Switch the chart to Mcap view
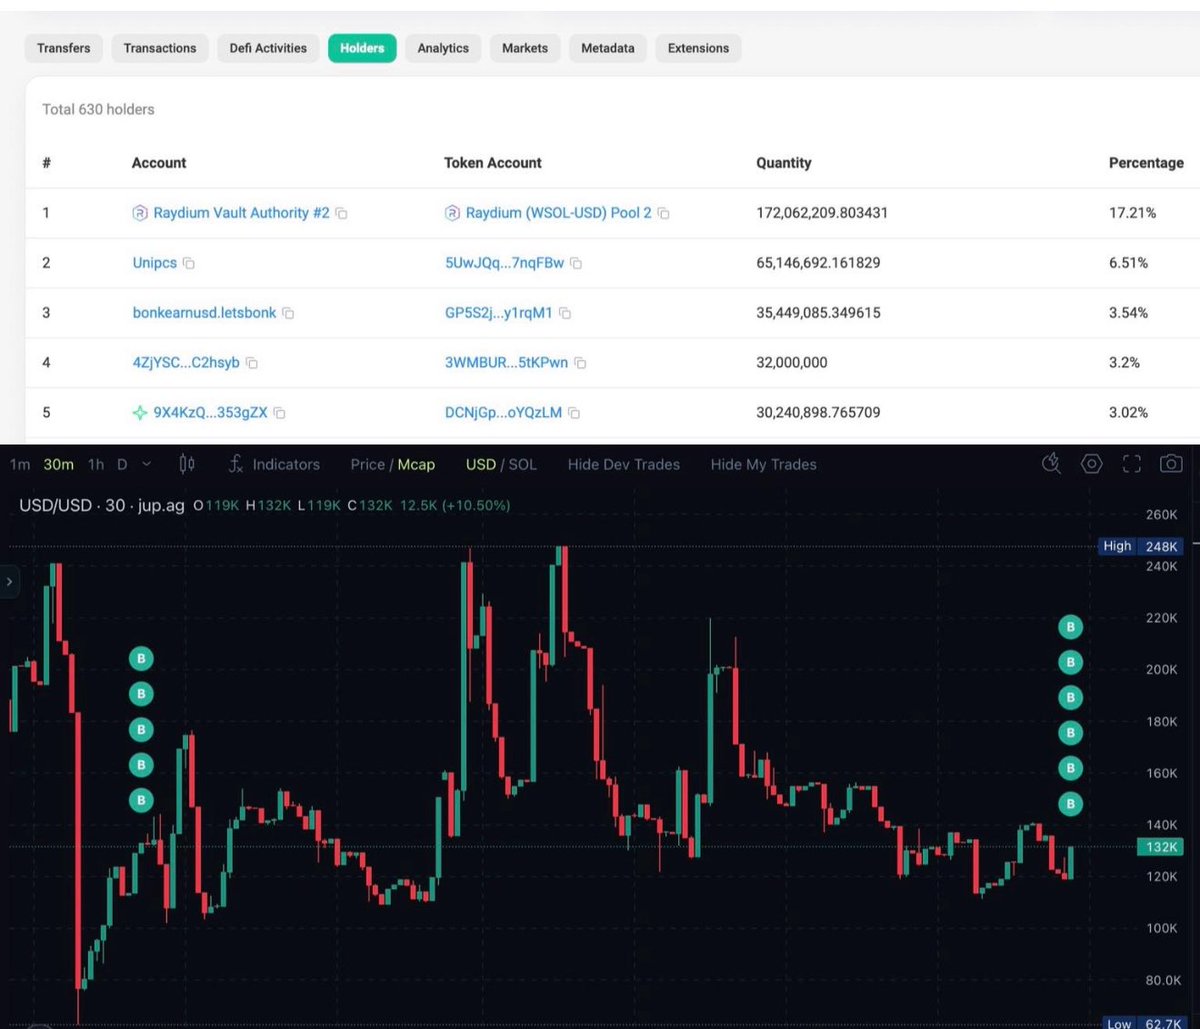The image size is (1200, 1029). tap(416, 464)
